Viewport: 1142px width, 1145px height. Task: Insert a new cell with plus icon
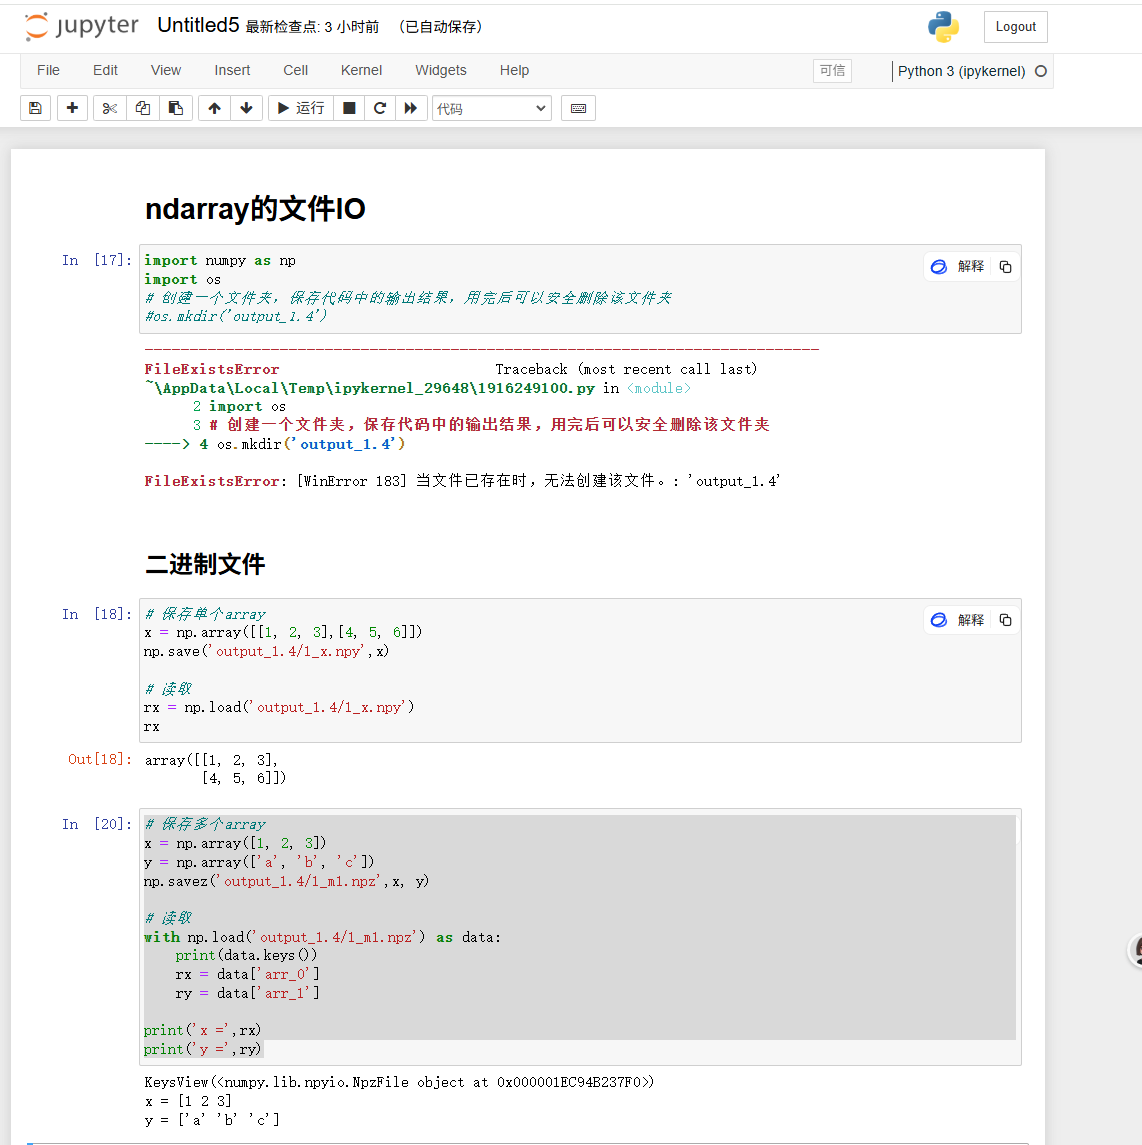point(72,108)
